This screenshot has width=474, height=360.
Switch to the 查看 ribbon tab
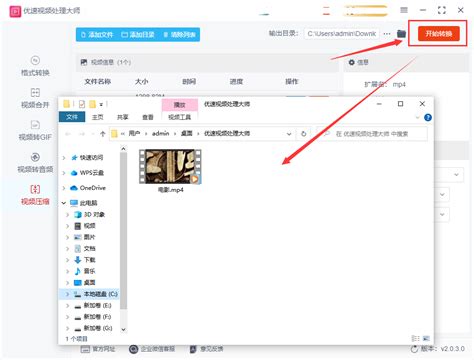(x=148, y=117)
